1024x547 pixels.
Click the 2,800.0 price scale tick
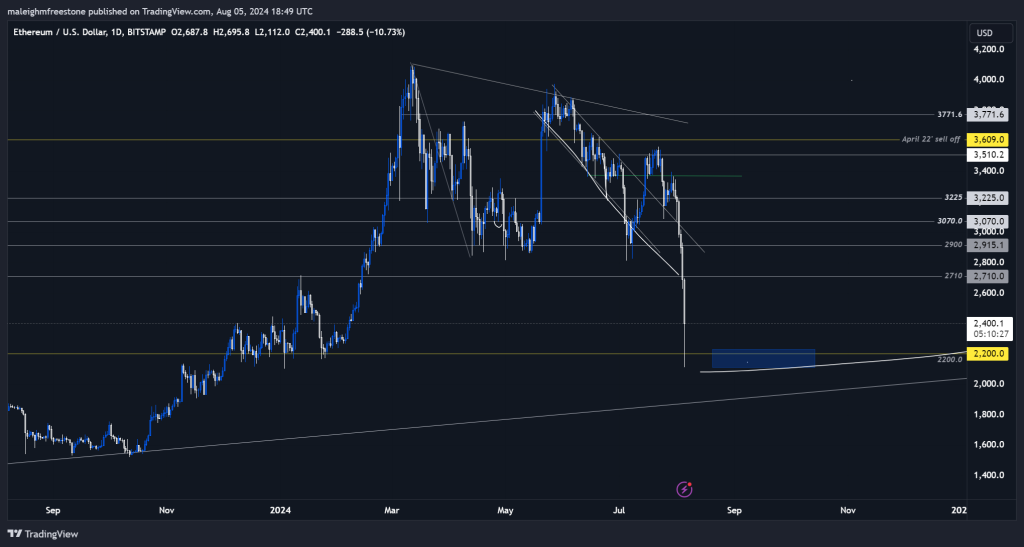987,262
